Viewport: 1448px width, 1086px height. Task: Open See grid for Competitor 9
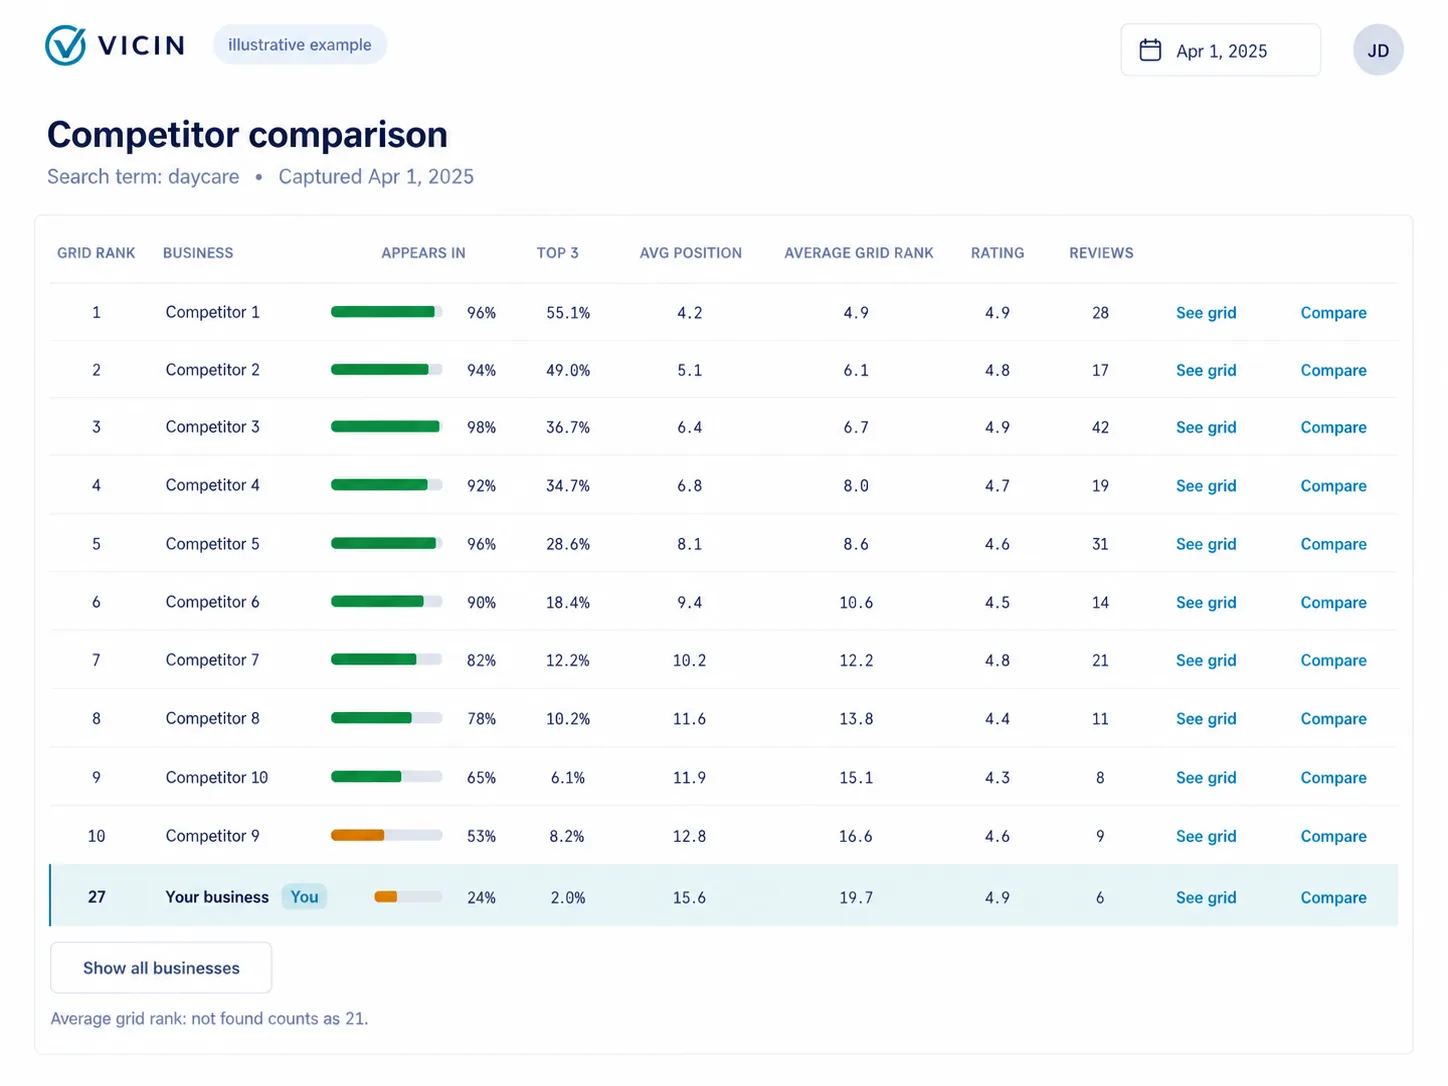point(1206,836)
